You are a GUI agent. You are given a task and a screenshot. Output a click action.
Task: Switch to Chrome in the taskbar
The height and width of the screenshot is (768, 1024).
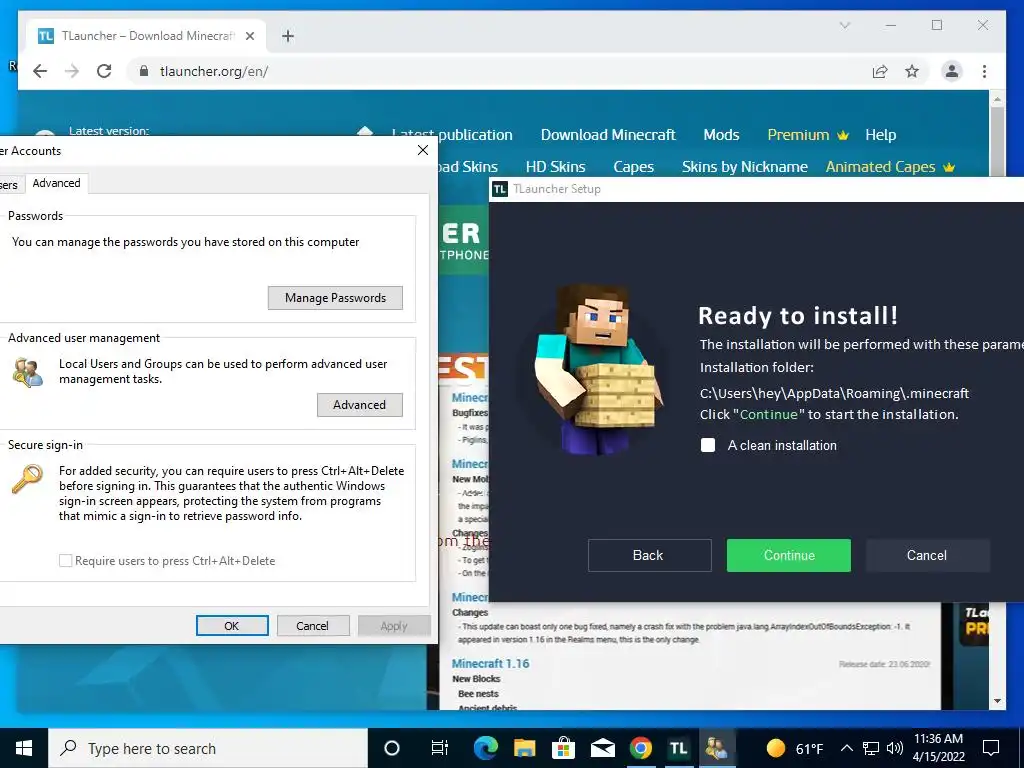click(x=641, y=748)
